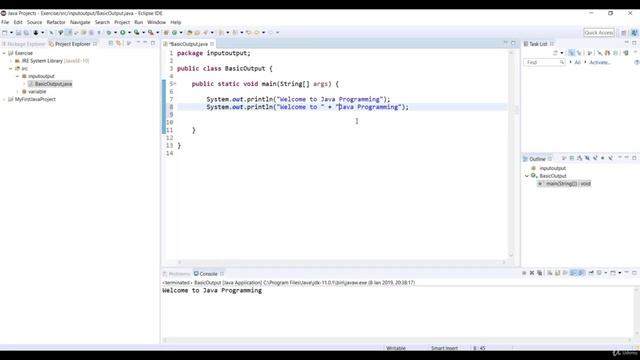Click Clear Console icon

coord(550,273)
